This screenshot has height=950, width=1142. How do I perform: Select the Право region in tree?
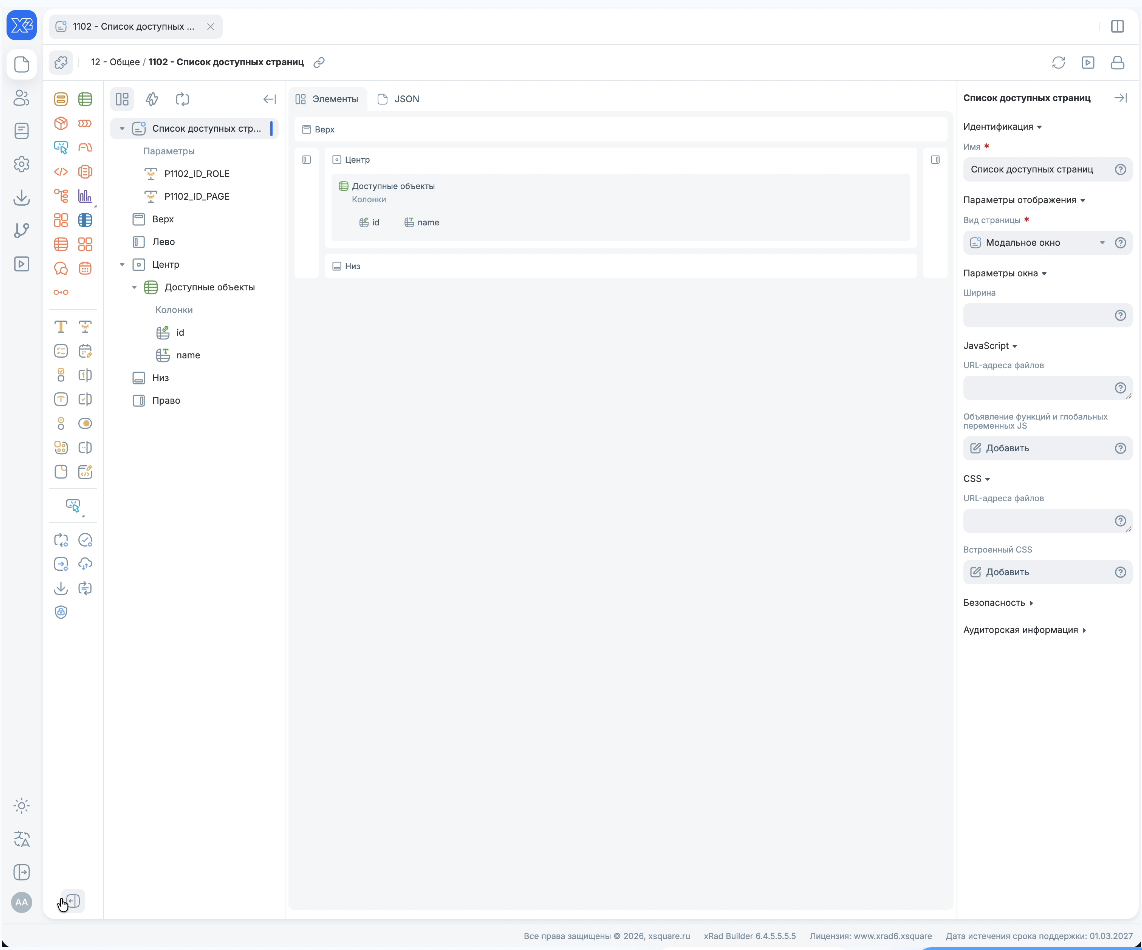166,401
